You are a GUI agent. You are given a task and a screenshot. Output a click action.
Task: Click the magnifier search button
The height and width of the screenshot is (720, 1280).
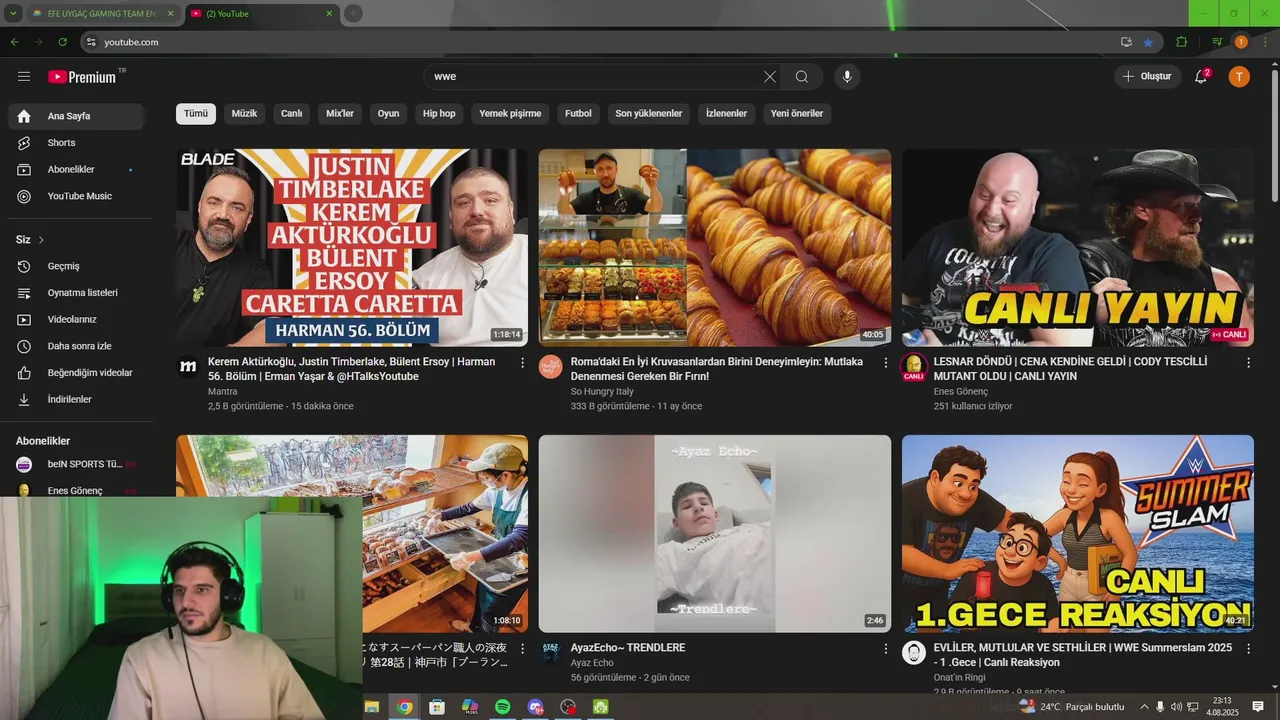point(802,77)
